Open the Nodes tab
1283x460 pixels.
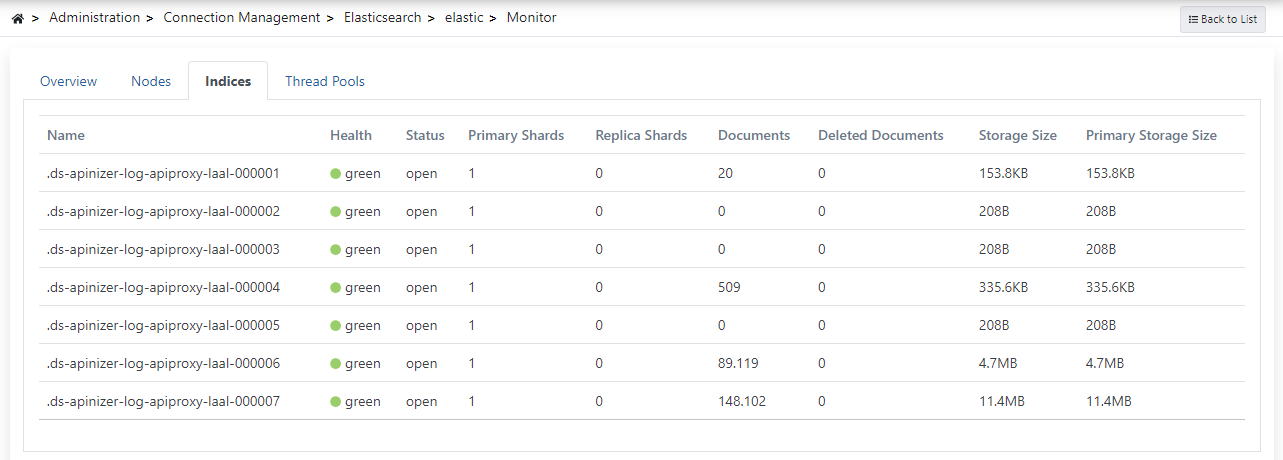(151, 81)
